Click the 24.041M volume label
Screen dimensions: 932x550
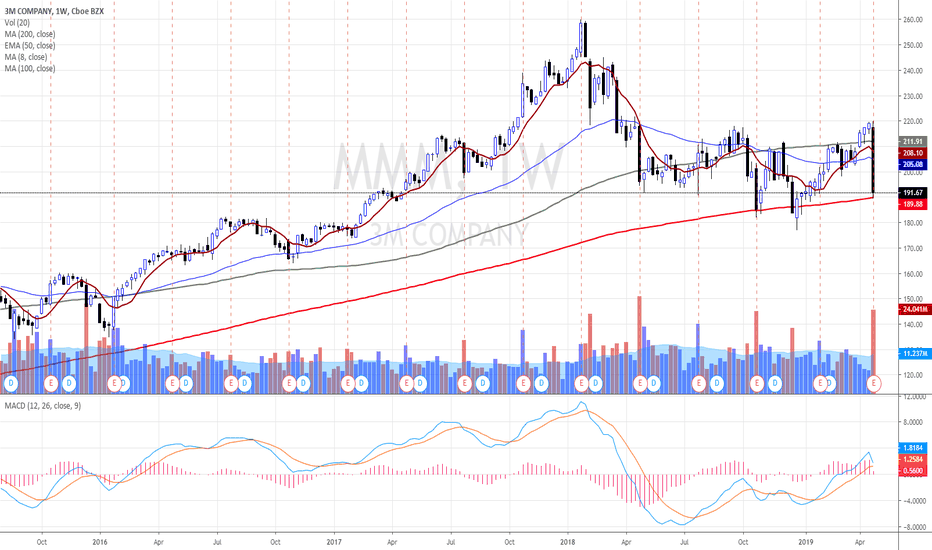coord(913,309)
